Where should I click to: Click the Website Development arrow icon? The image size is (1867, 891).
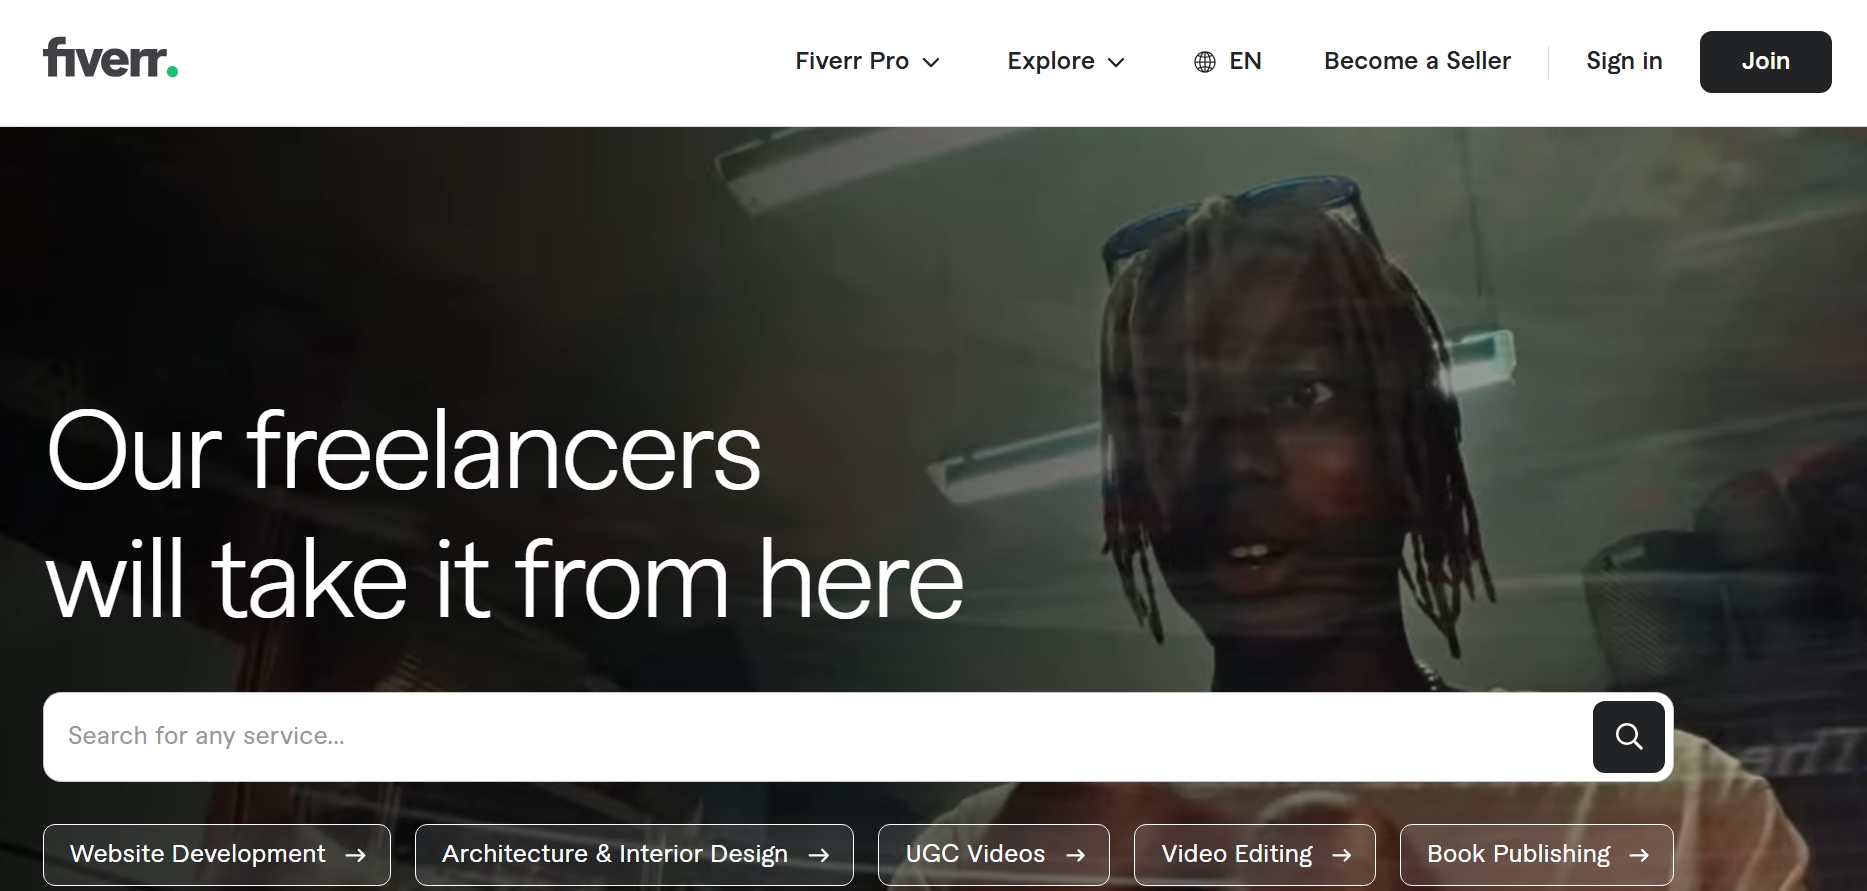(355, 855)
